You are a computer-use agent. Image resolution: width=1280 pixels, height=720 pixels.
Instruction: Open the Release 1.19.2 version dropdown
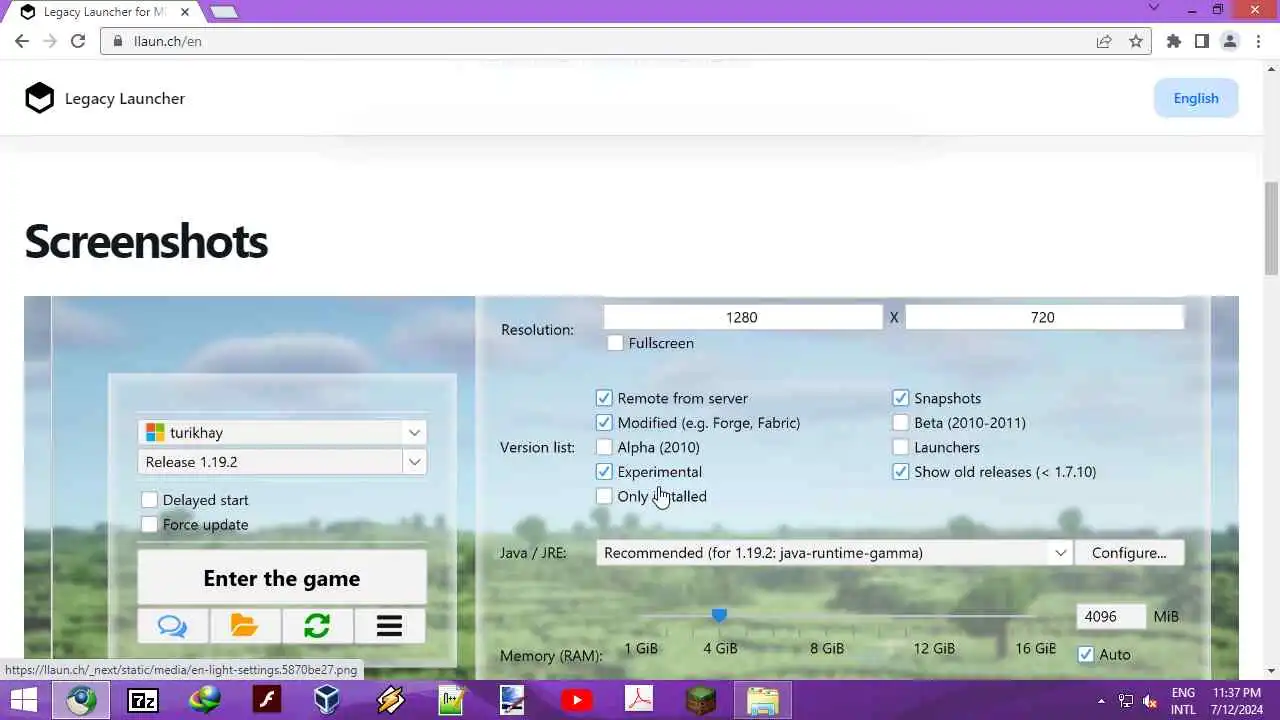point(282,462)
